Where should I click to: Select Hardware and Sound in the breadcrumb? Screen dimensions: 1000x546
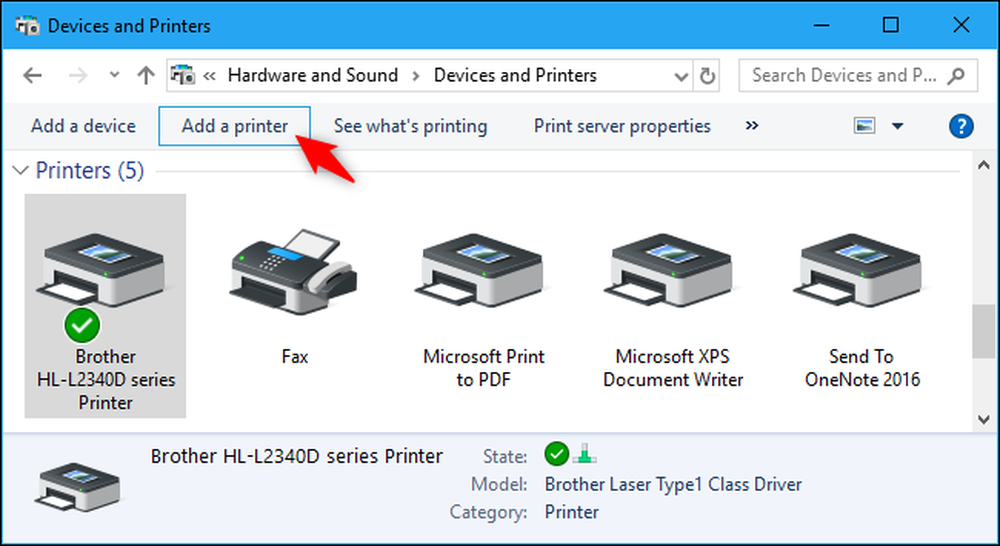[312, 75]
